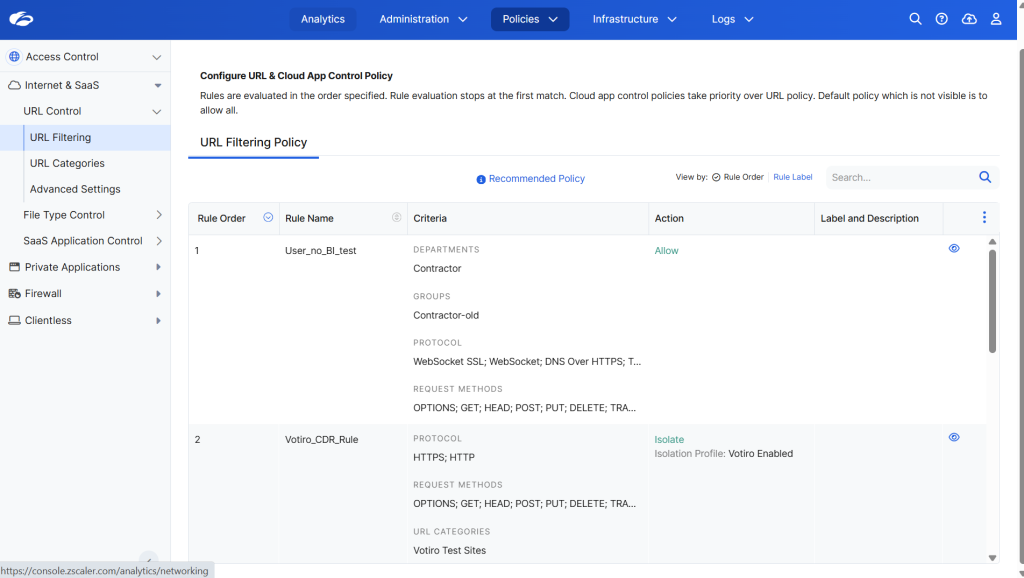Select URL Filtering Policy tab

click(x=253, y=142)
